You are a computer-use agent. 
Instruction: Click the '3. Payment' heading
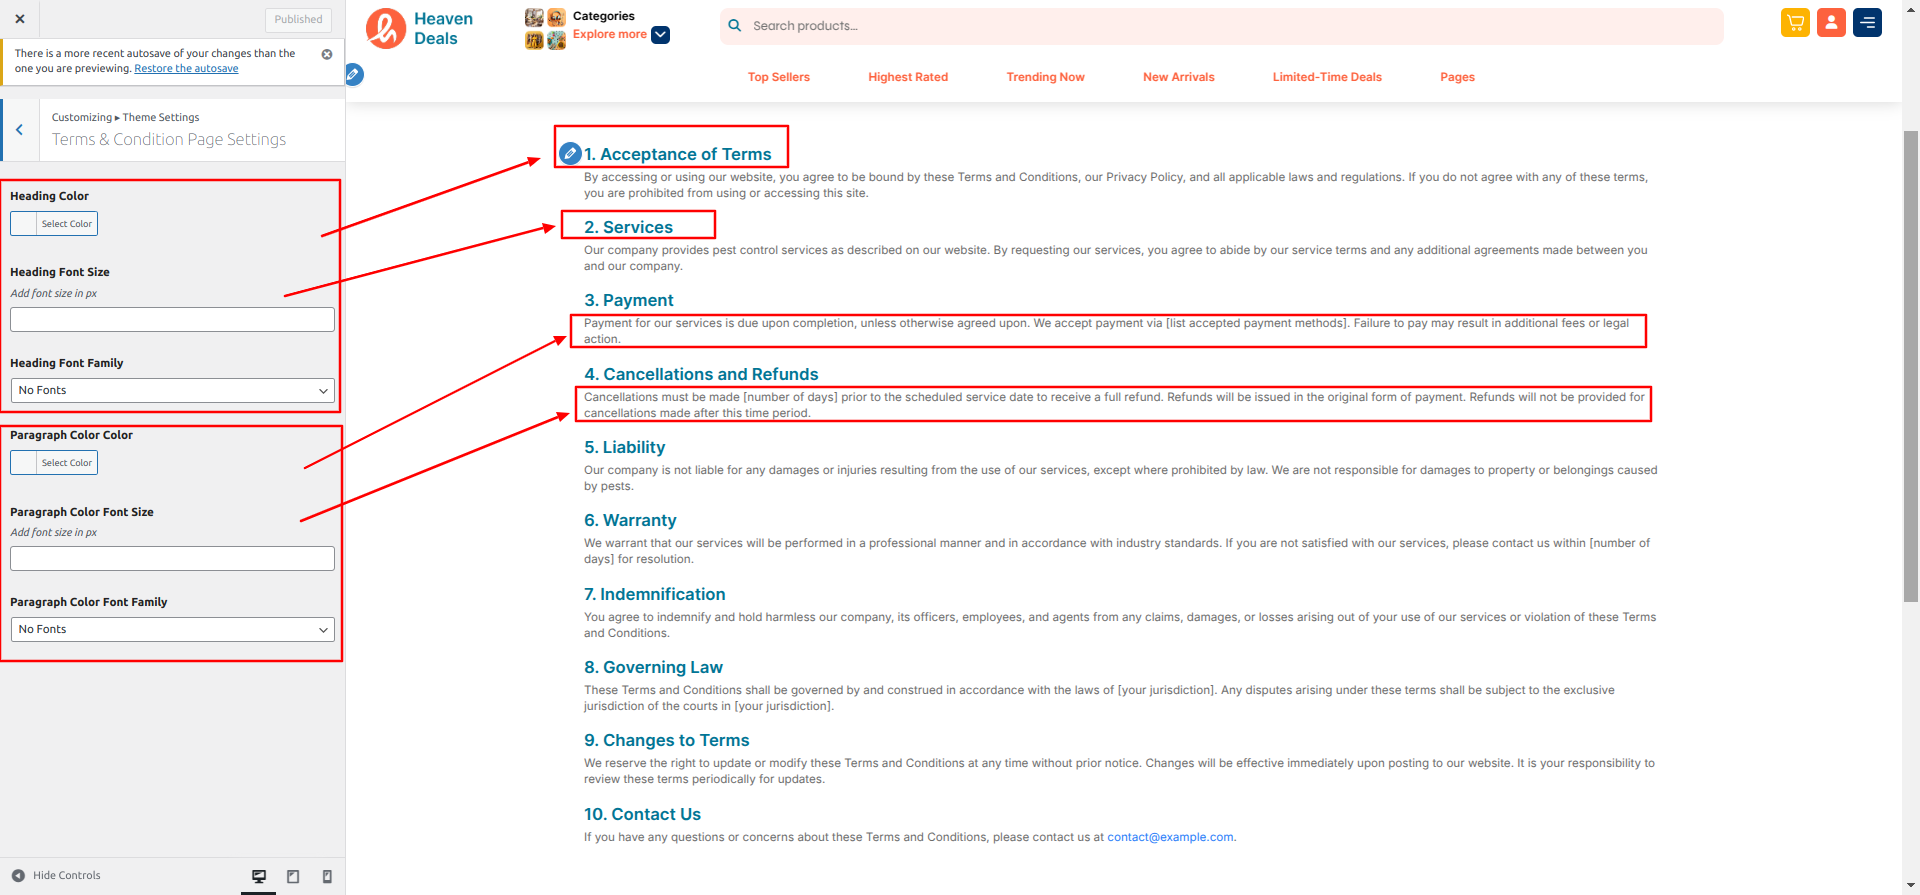coord(629,301)
